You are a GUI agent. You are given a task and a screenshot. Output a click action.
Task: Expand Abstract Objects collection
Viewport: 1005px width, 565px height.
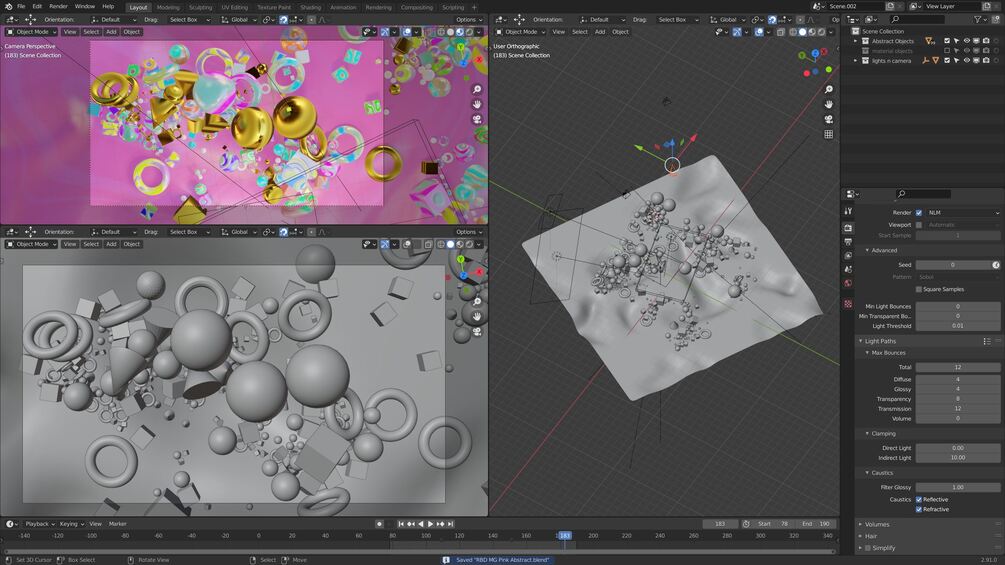pyautogui.click(x=856, y=41)
